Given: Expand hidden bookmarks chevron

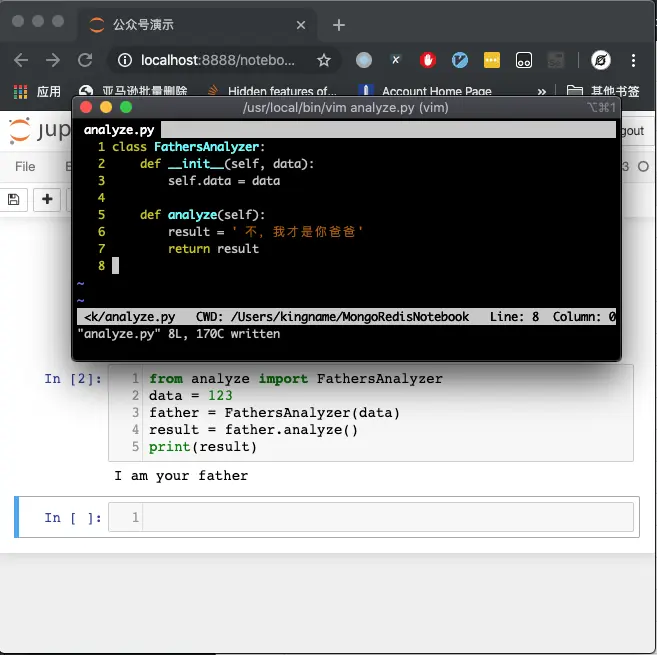Looking at the screenshot, I should tap(541, 91).
